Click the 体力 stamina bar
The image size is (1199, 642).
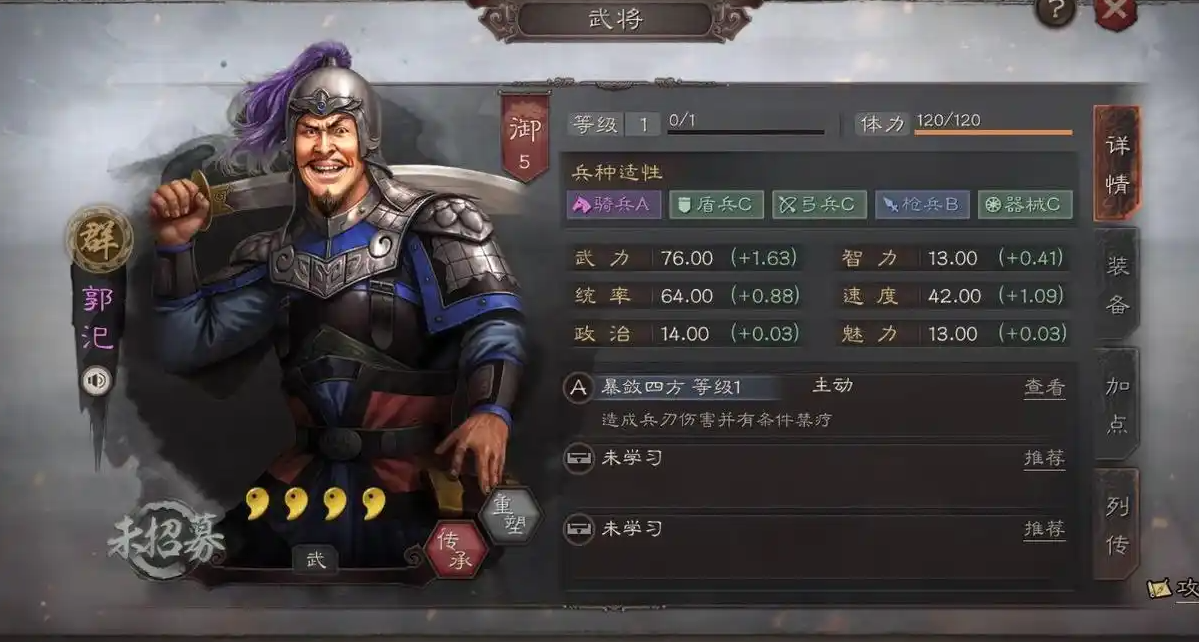pos(993,132)
